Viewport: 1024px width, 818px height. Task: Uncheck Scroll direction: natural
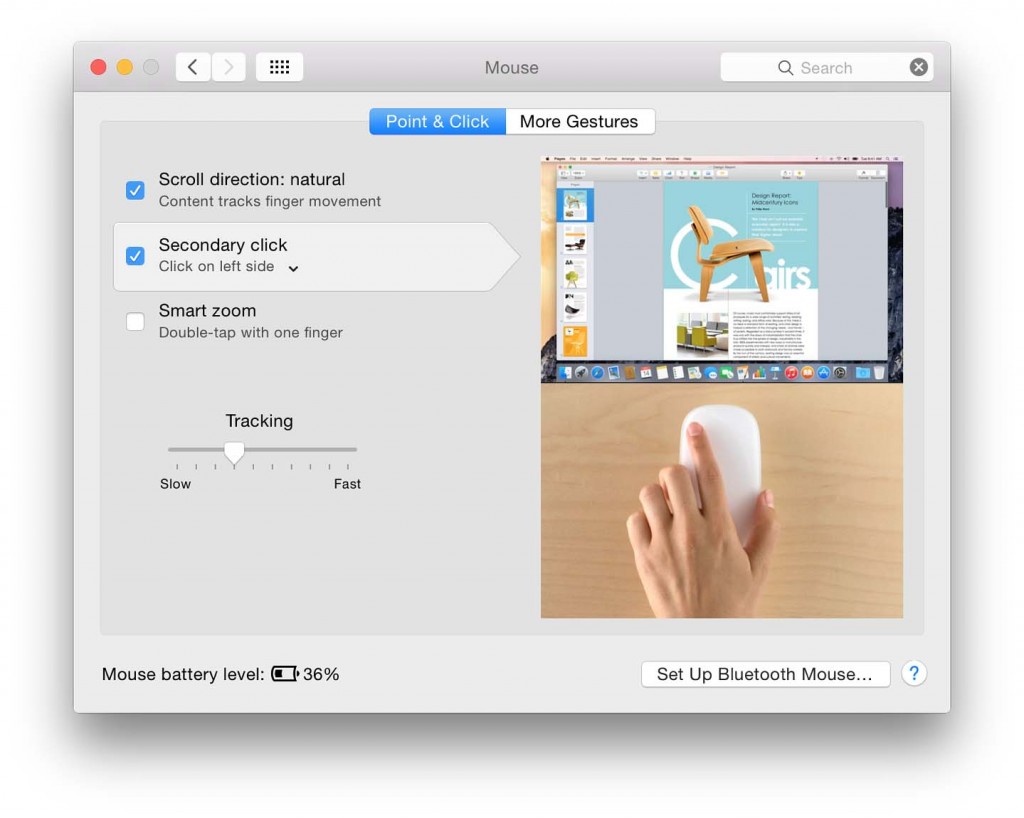pos(135,190)
